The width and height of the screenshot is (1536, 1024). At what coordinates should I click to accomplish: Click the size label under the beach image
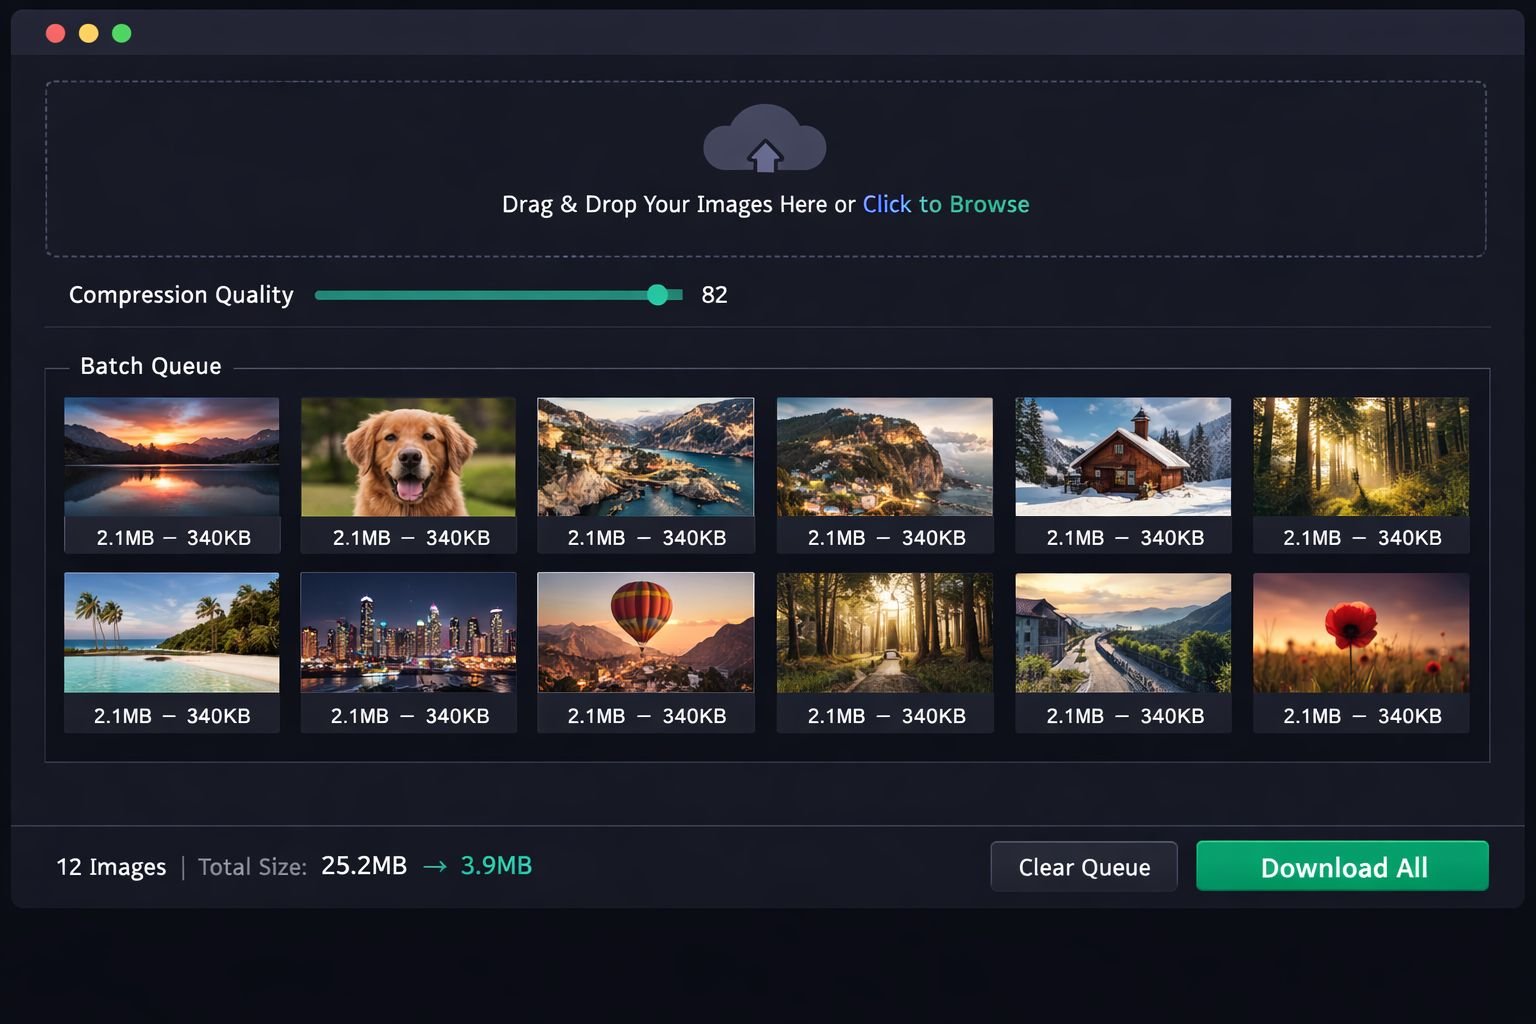point(172,716)
